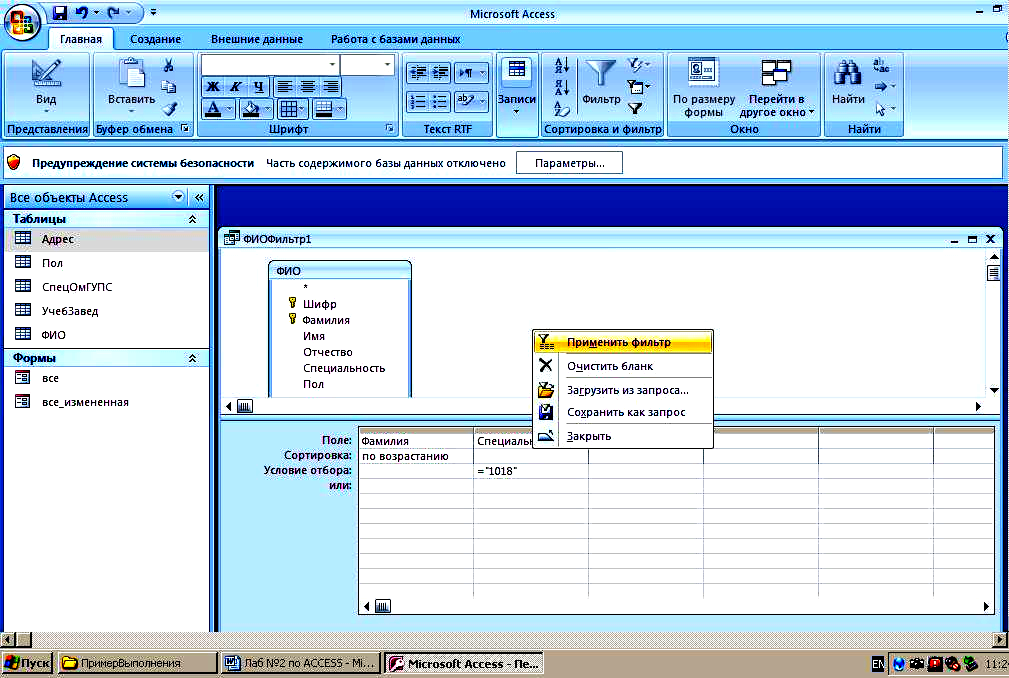Copy with the clipboard copy icon
Image resolution: width=1009 pixels, height=678 pixels.
click(169, 87)
